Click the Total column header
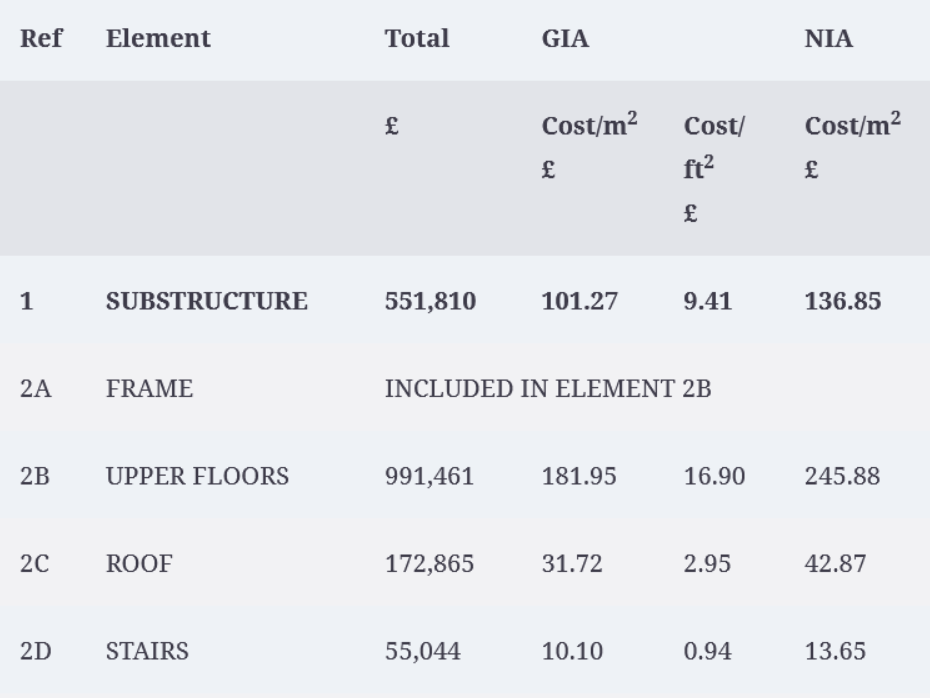This screenshot has width=930, height=698. tap(417, 39)
